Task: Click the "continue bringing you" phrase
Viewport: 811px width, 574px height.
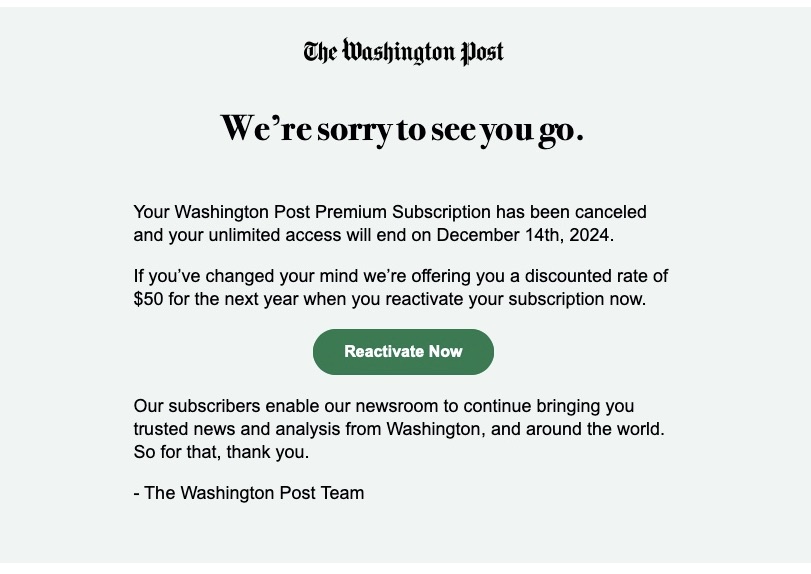Action: 548,407
